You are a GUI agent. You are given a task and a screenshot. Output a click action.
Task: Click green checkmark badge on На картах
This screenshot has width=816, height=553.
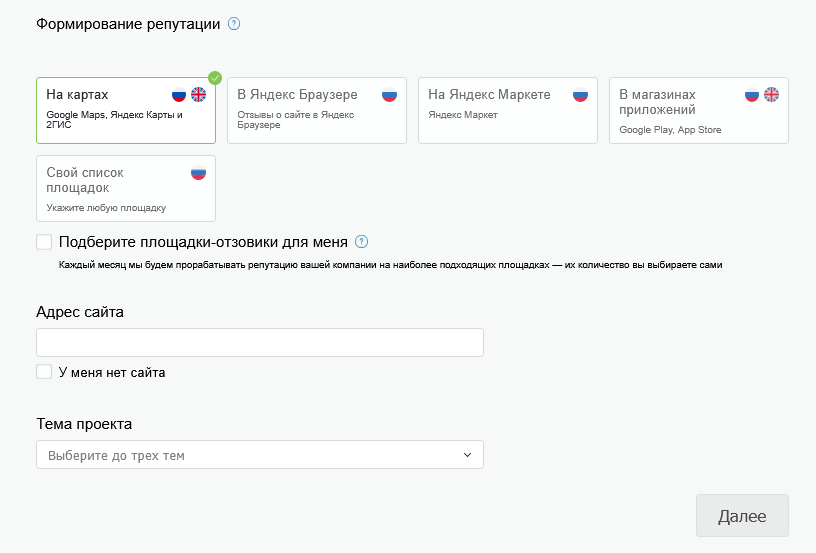pyautogui.click(x=214, y=78)
